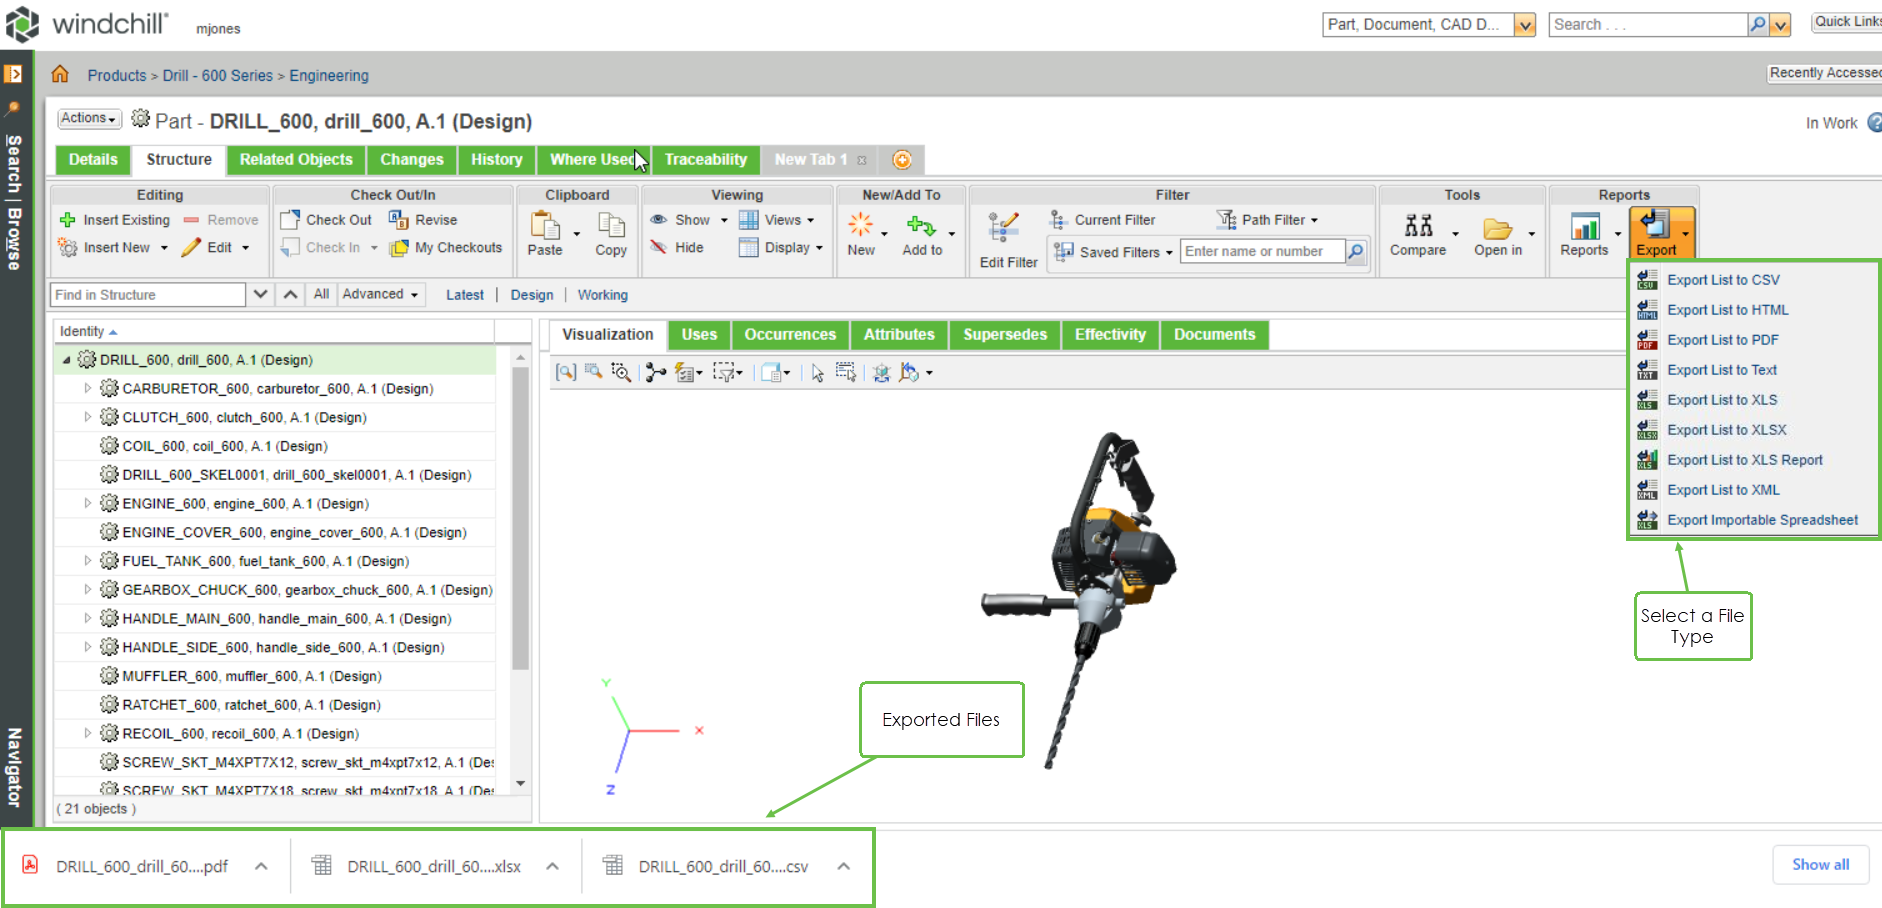Screen dimensions: 1882x908
Task: Click the Latest filter link
Action: pos(465,295)
